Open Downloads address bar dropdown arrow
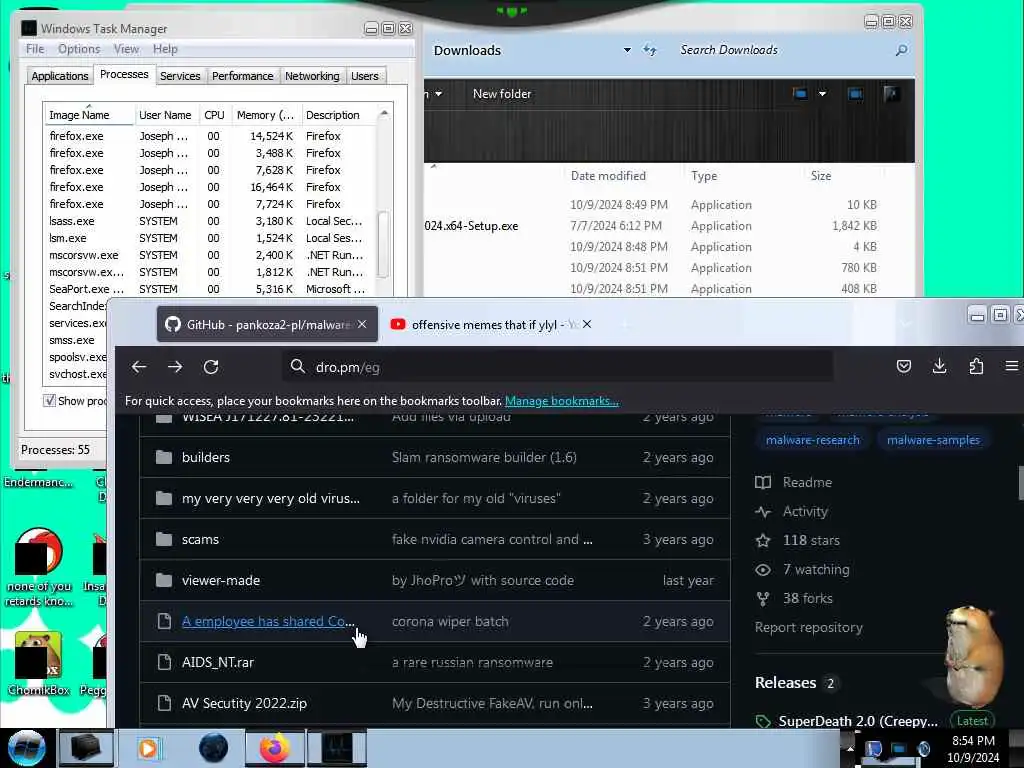Screen dimensions: 1024x768 tap(627, 50)
